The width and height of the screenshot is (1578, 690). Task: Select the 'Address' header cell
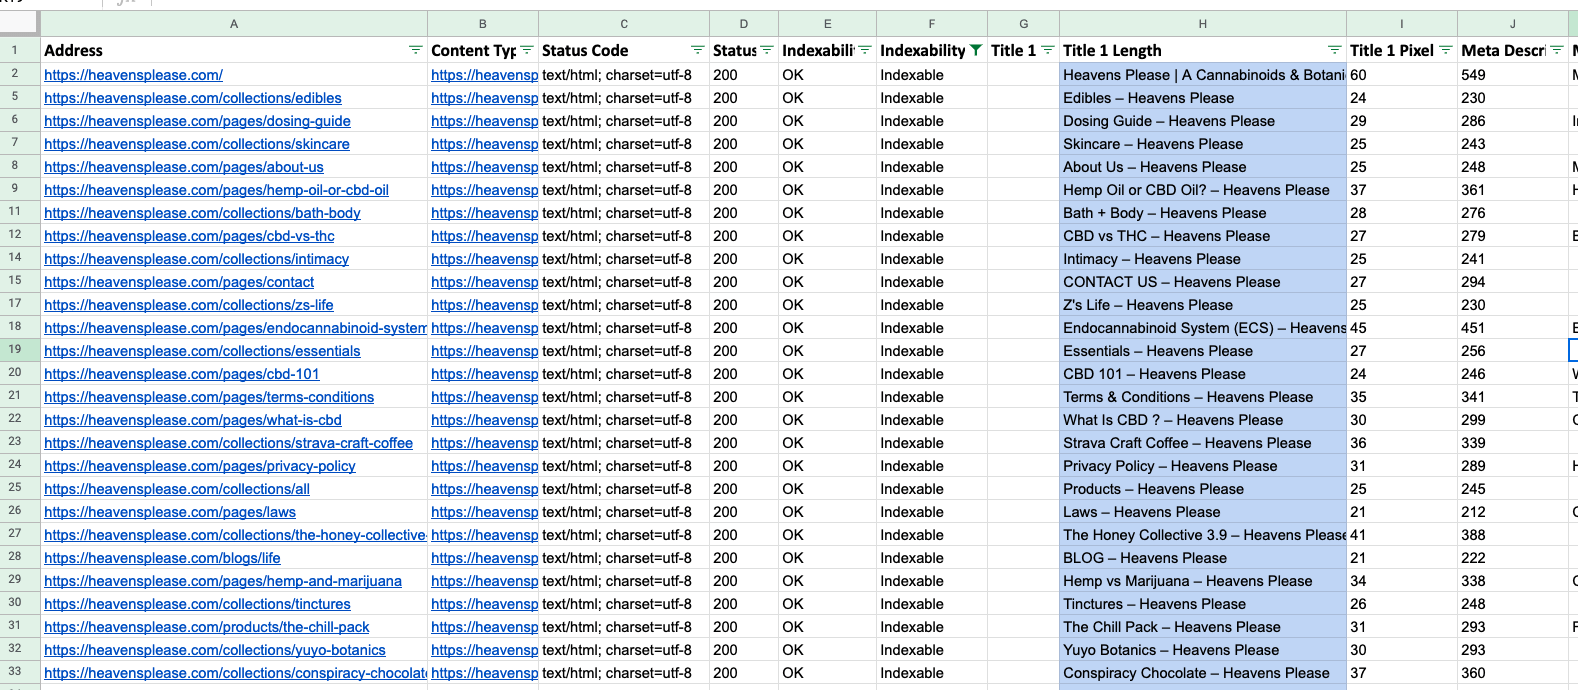234,50
